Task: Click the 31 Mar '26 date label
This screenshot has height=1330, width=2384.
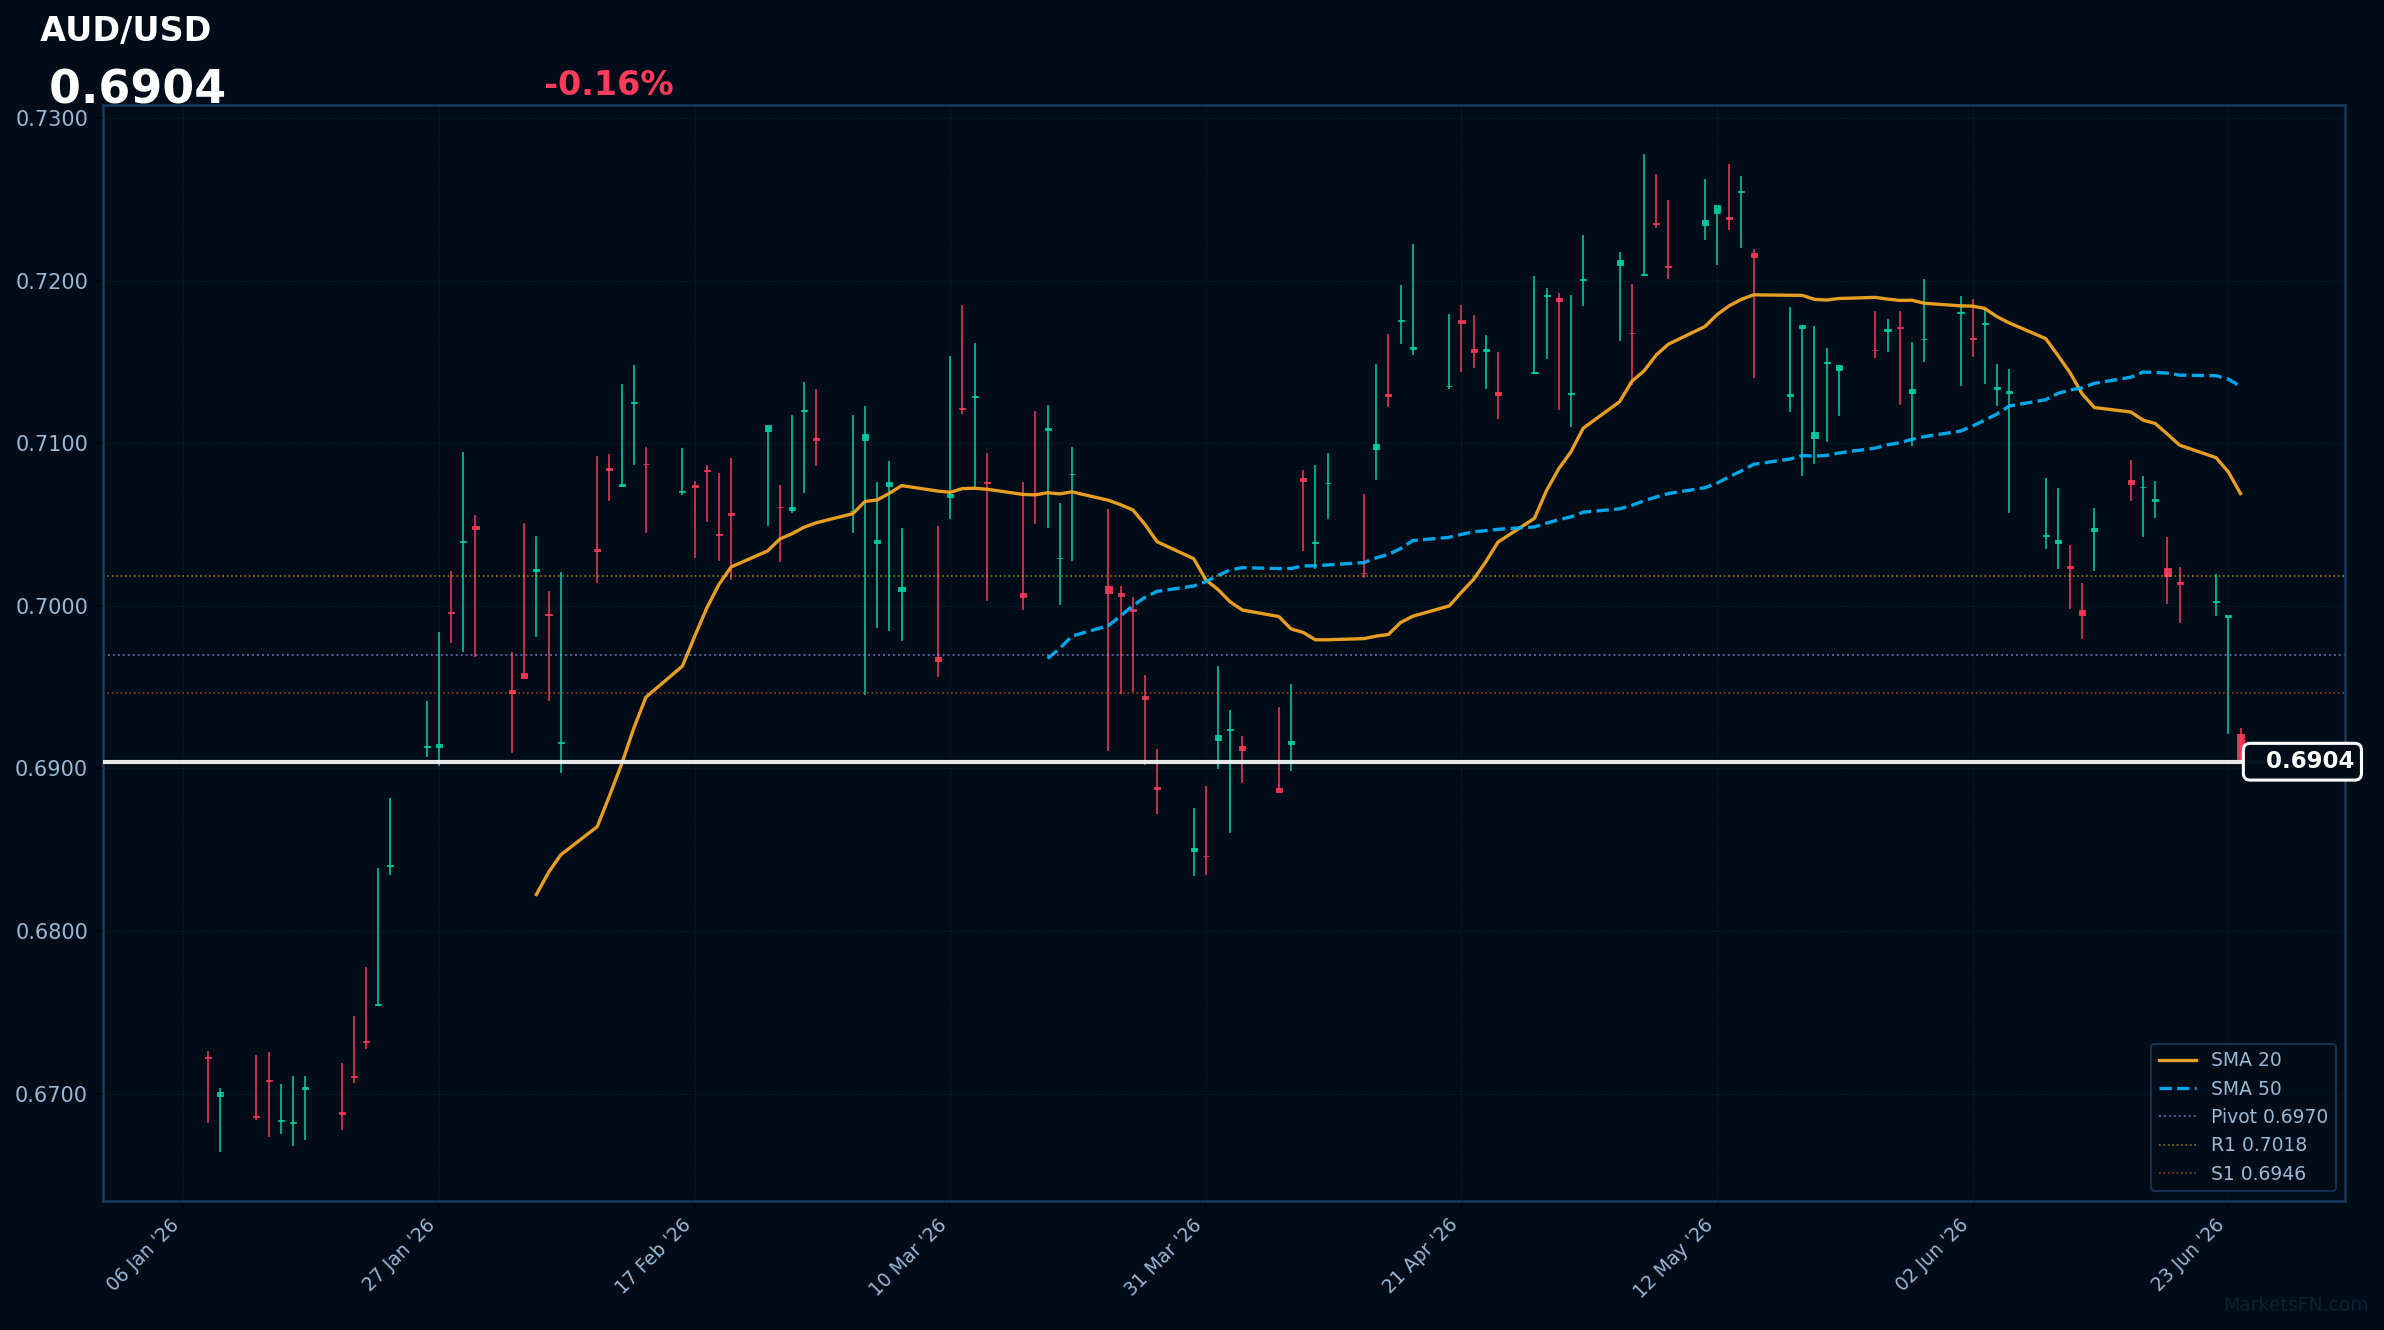Action: pos(1164,1257)
